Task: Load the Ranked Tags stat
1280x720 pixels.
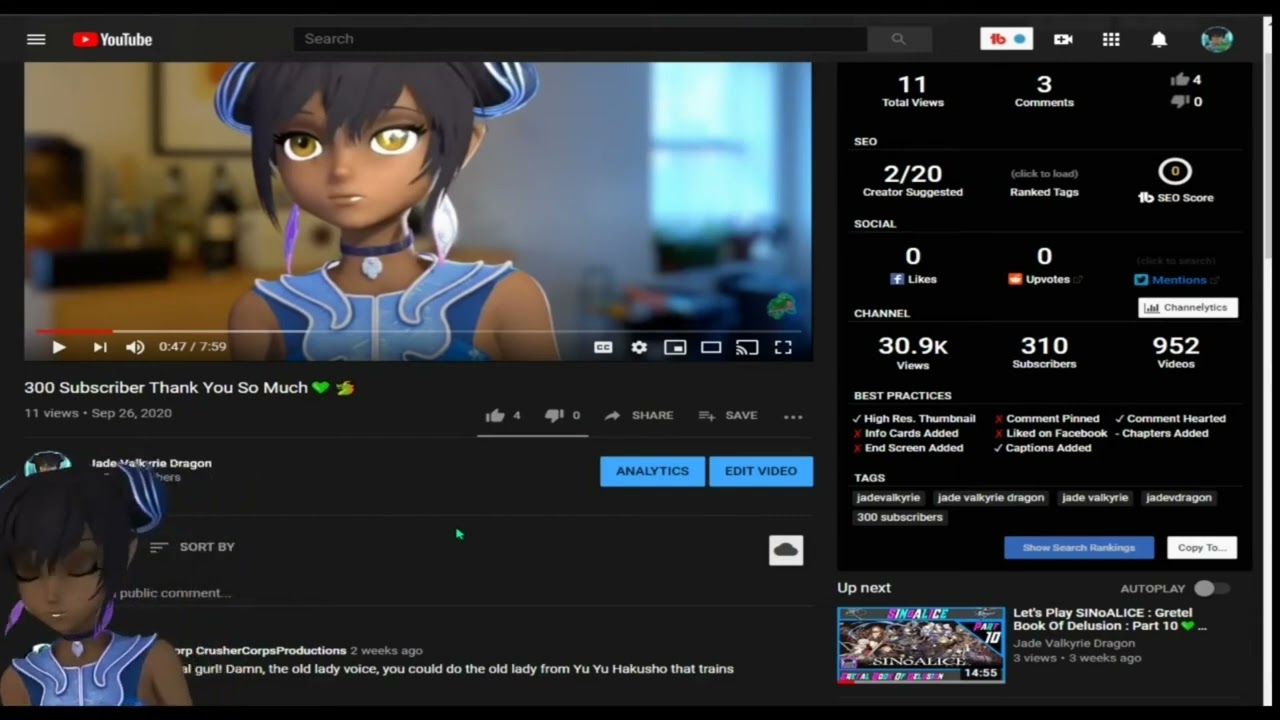Action: [x=1044, y=183]
